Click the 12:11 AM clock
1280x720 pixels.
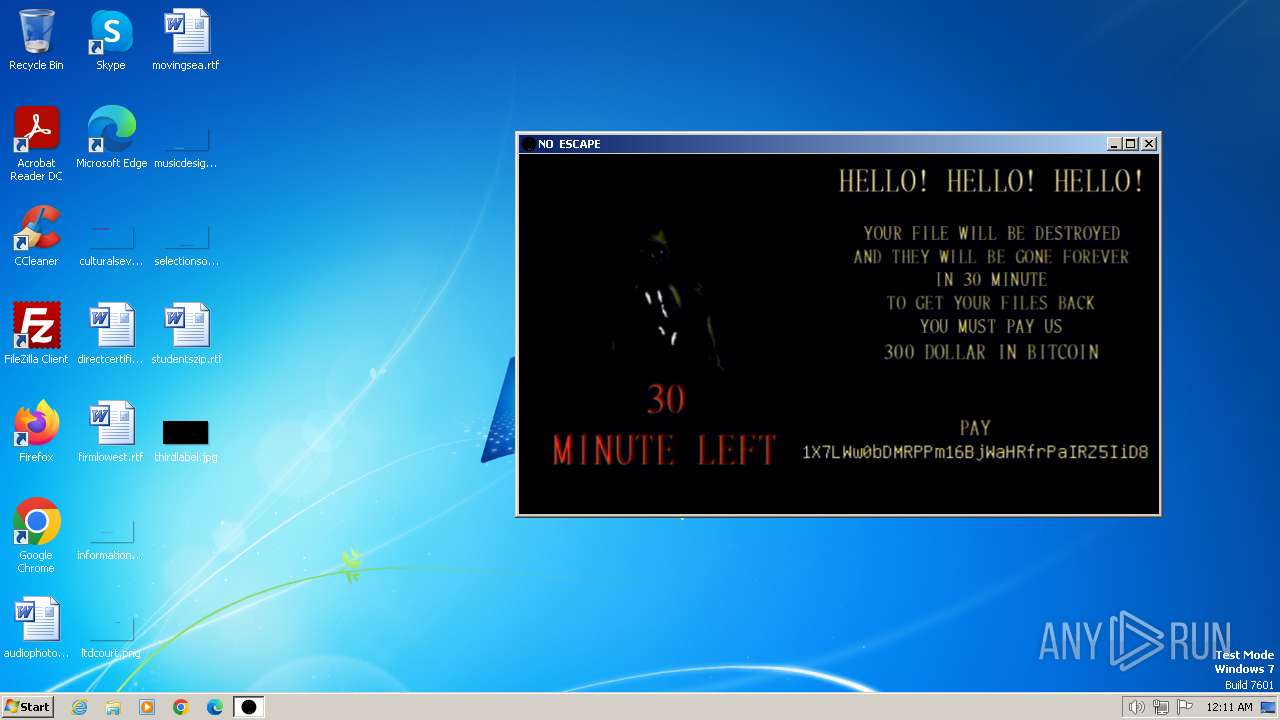(1229, 707)
